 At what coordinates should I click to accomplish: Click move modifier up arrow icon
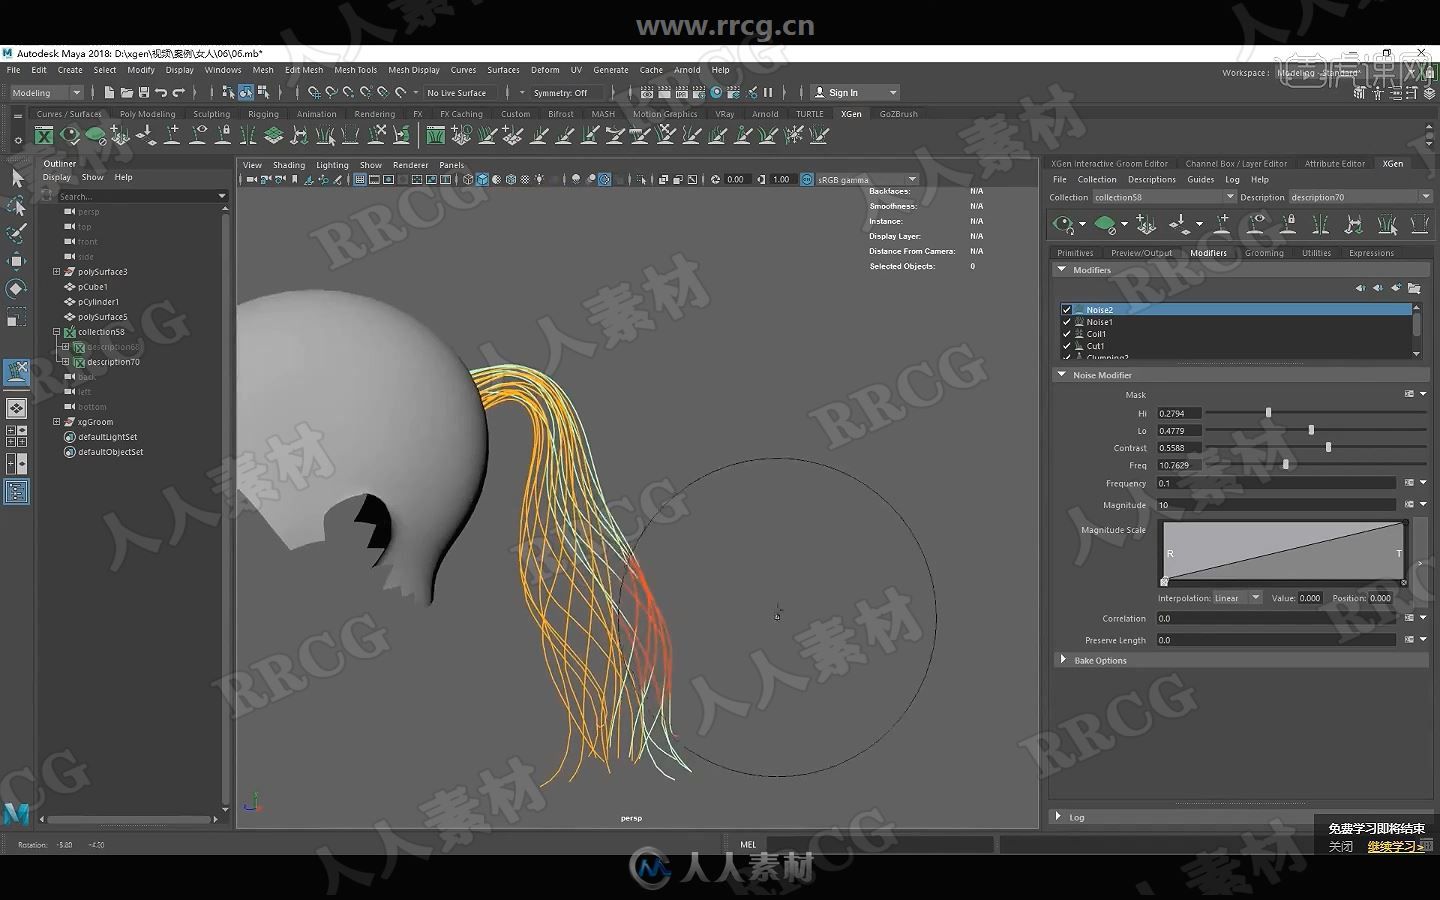1360,288
